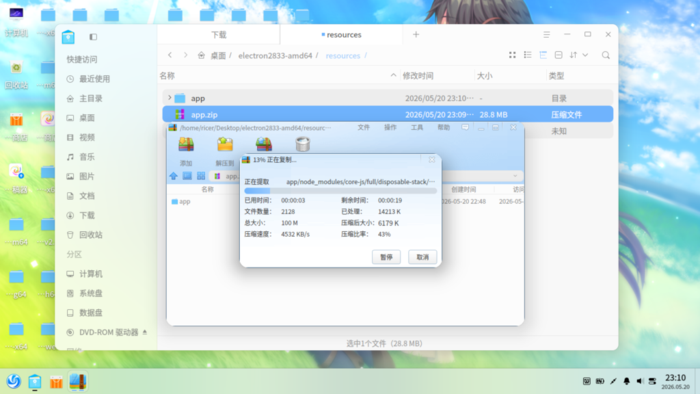700x394 pixels.
Task: Switch file manager to list view
Action: (x=528, y=55)
